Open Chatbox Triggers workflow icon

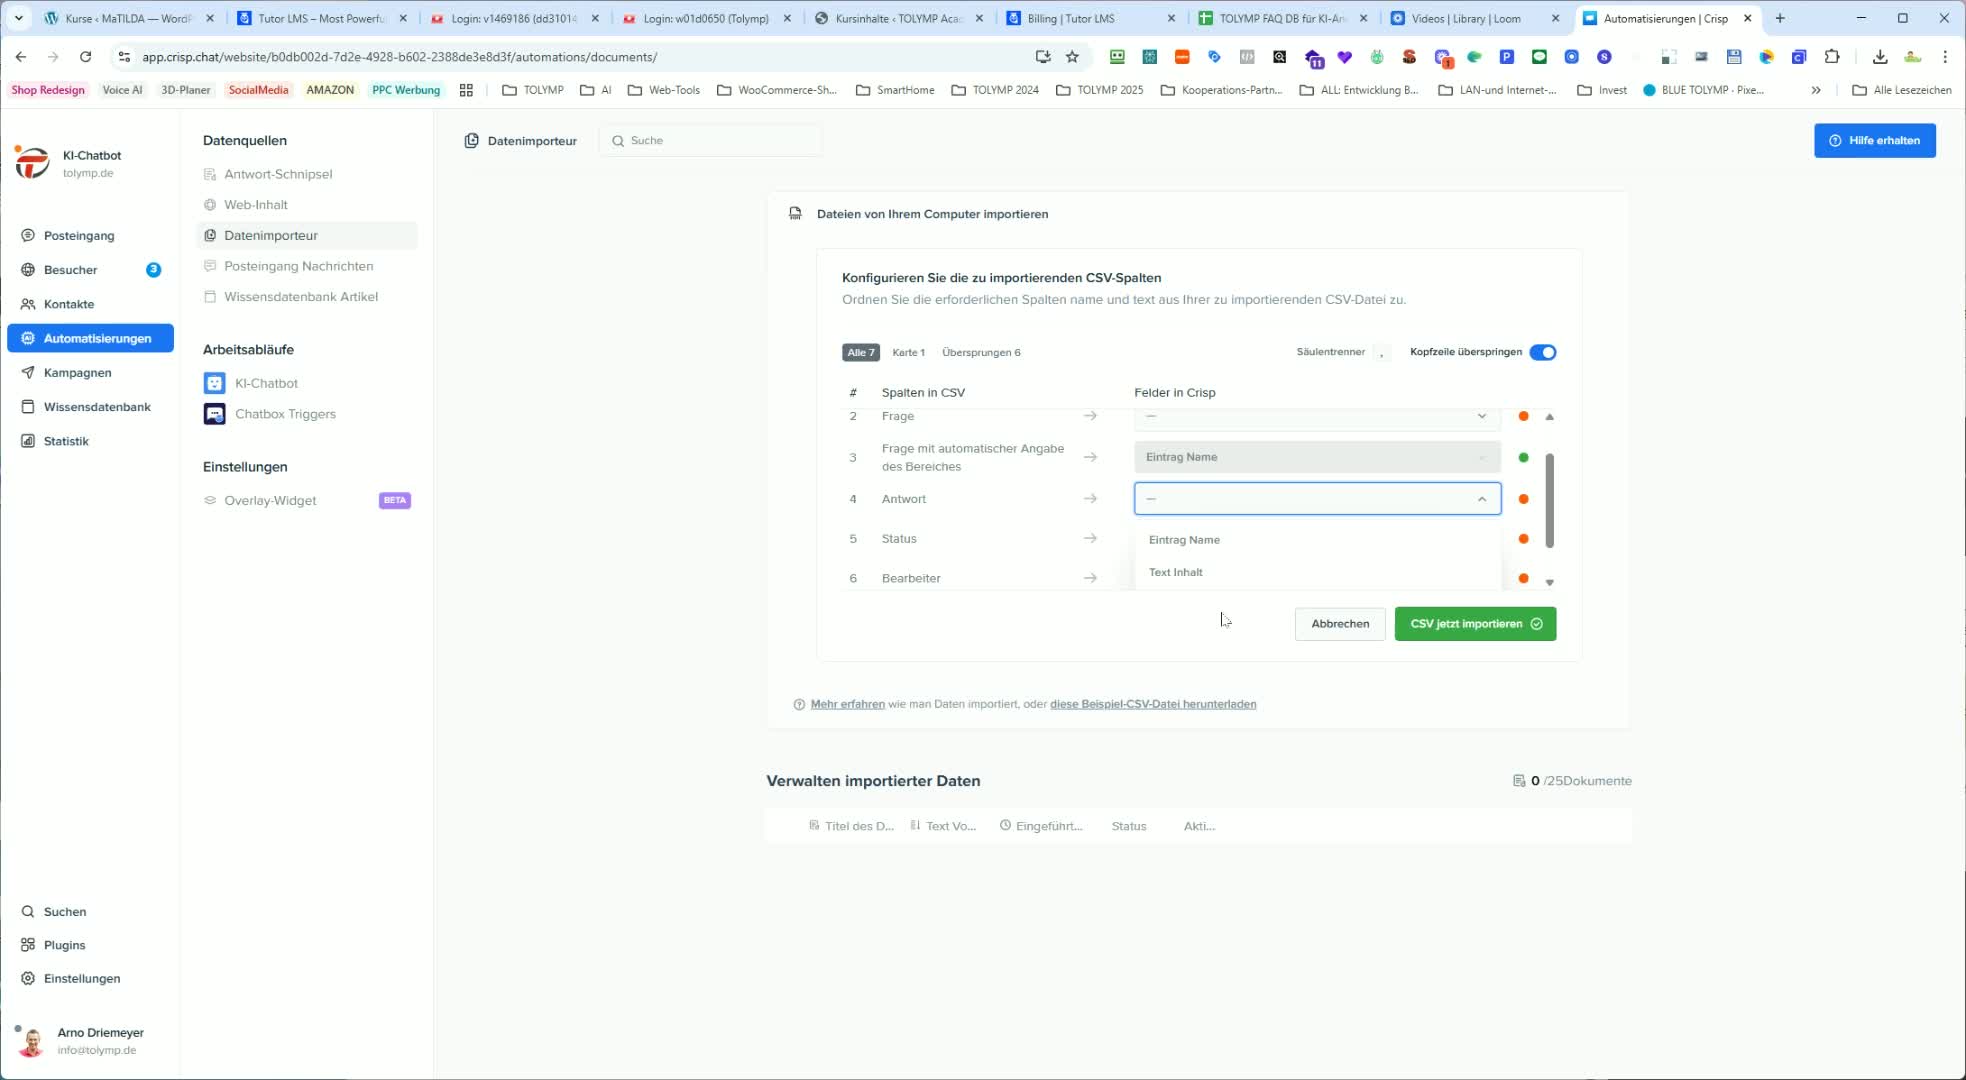coord(214,414)
